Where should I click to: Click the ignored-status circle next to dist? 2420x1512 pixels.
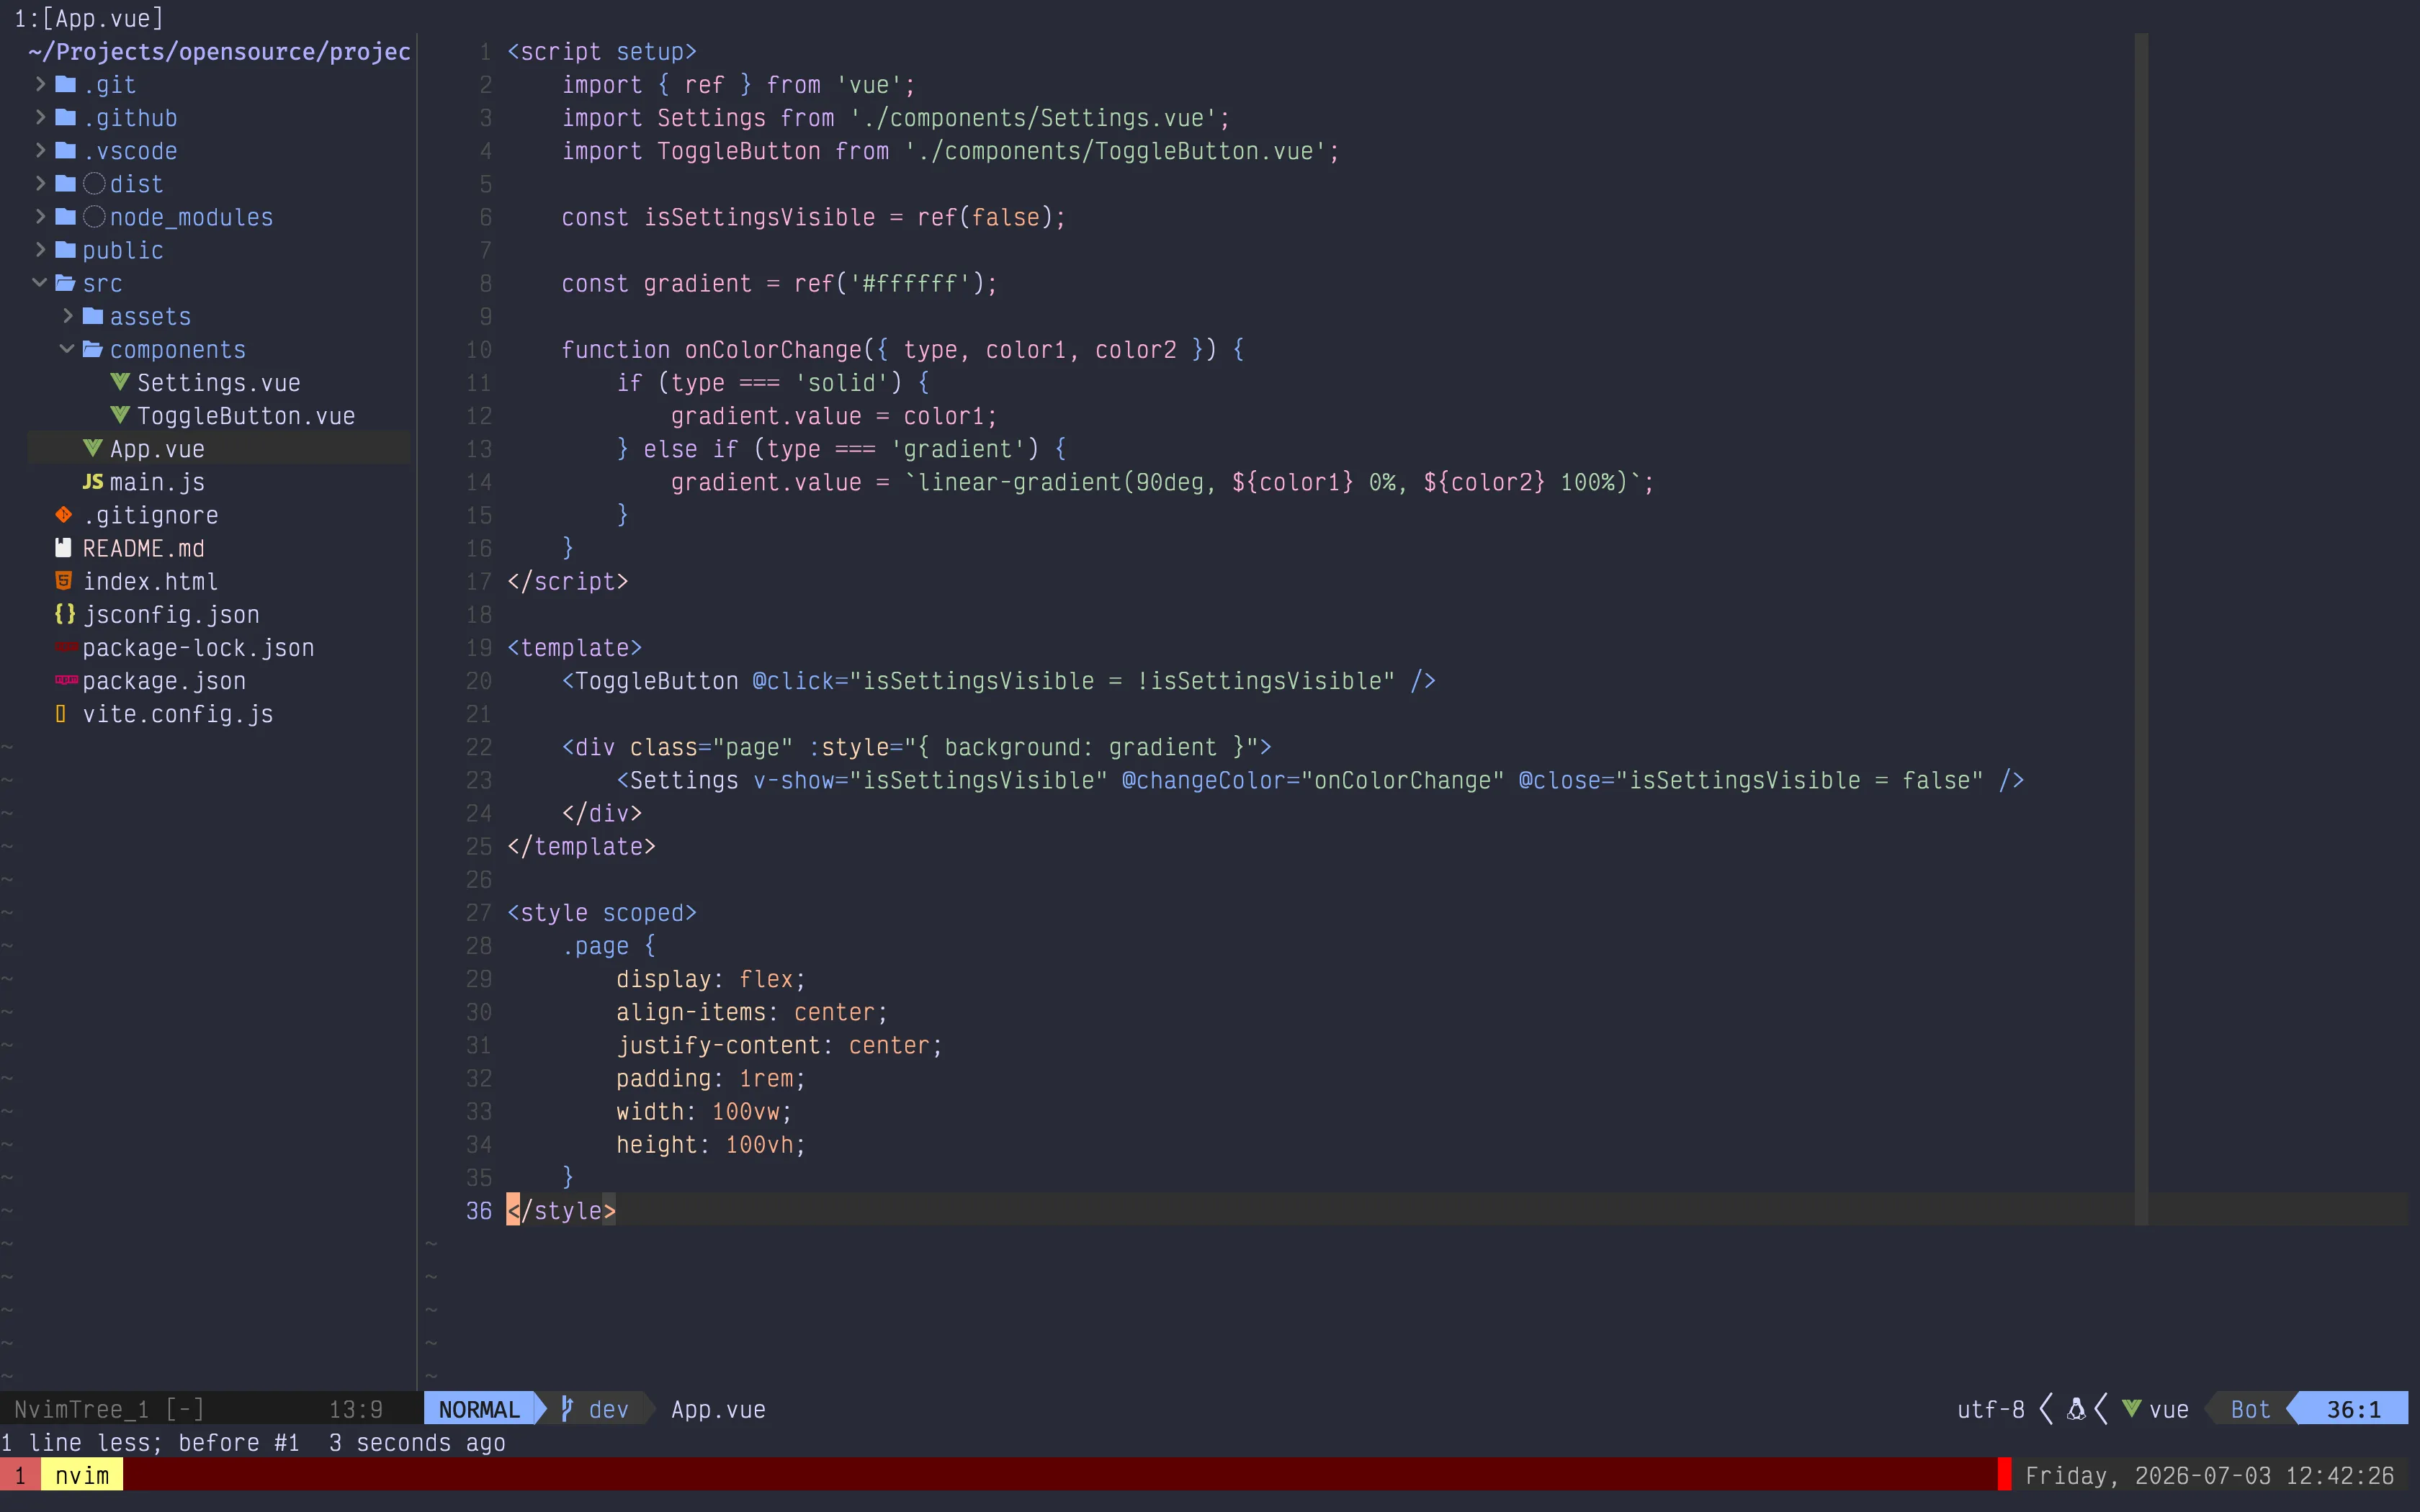pos(94,183)
